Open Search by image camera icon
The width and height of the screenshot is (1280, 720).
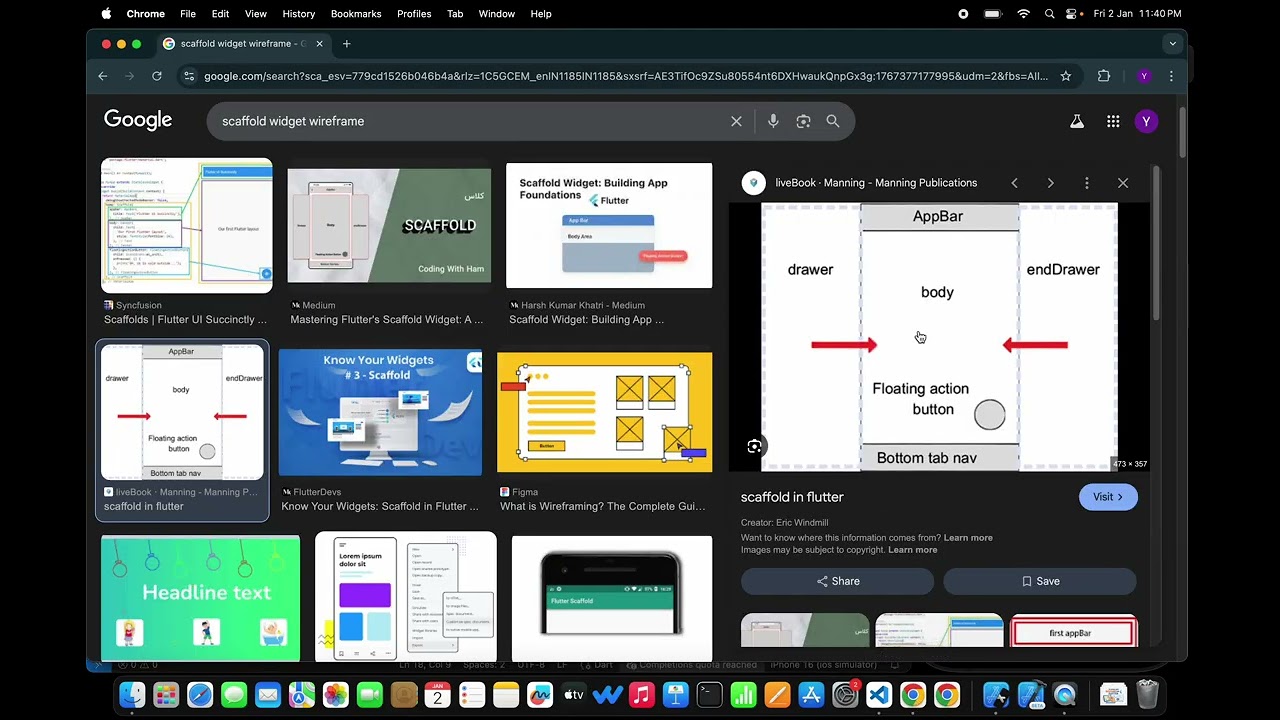pos(803,121)
